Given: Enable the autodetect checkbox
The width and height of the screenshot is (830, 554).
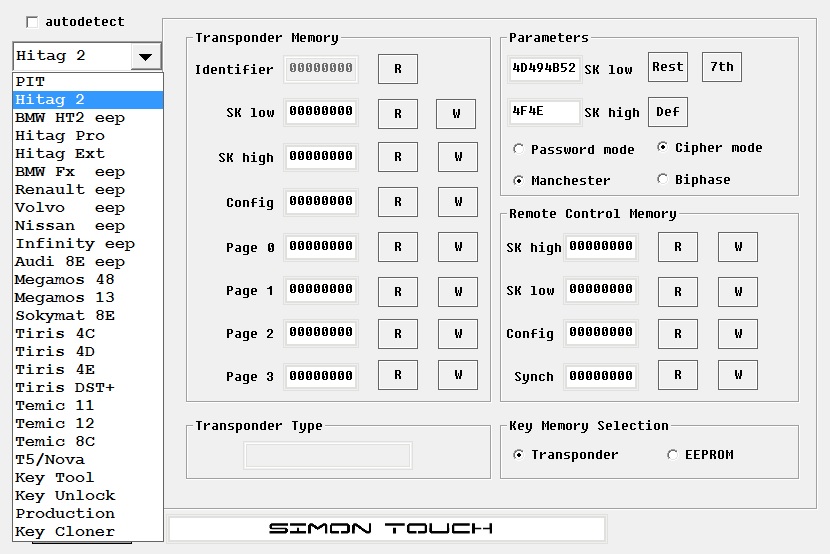Looking at the screenshot, I should (x=32, y=22).
